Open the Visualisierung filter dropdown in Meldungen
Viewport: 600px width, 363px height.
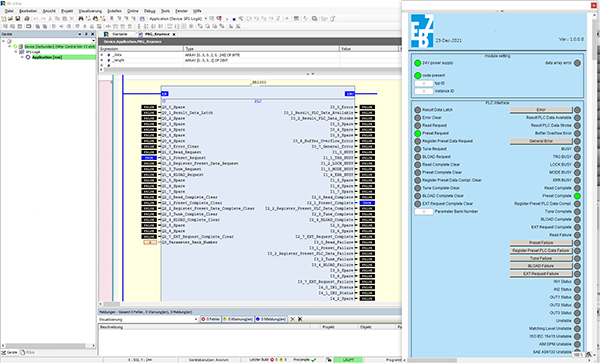point(196,319)
